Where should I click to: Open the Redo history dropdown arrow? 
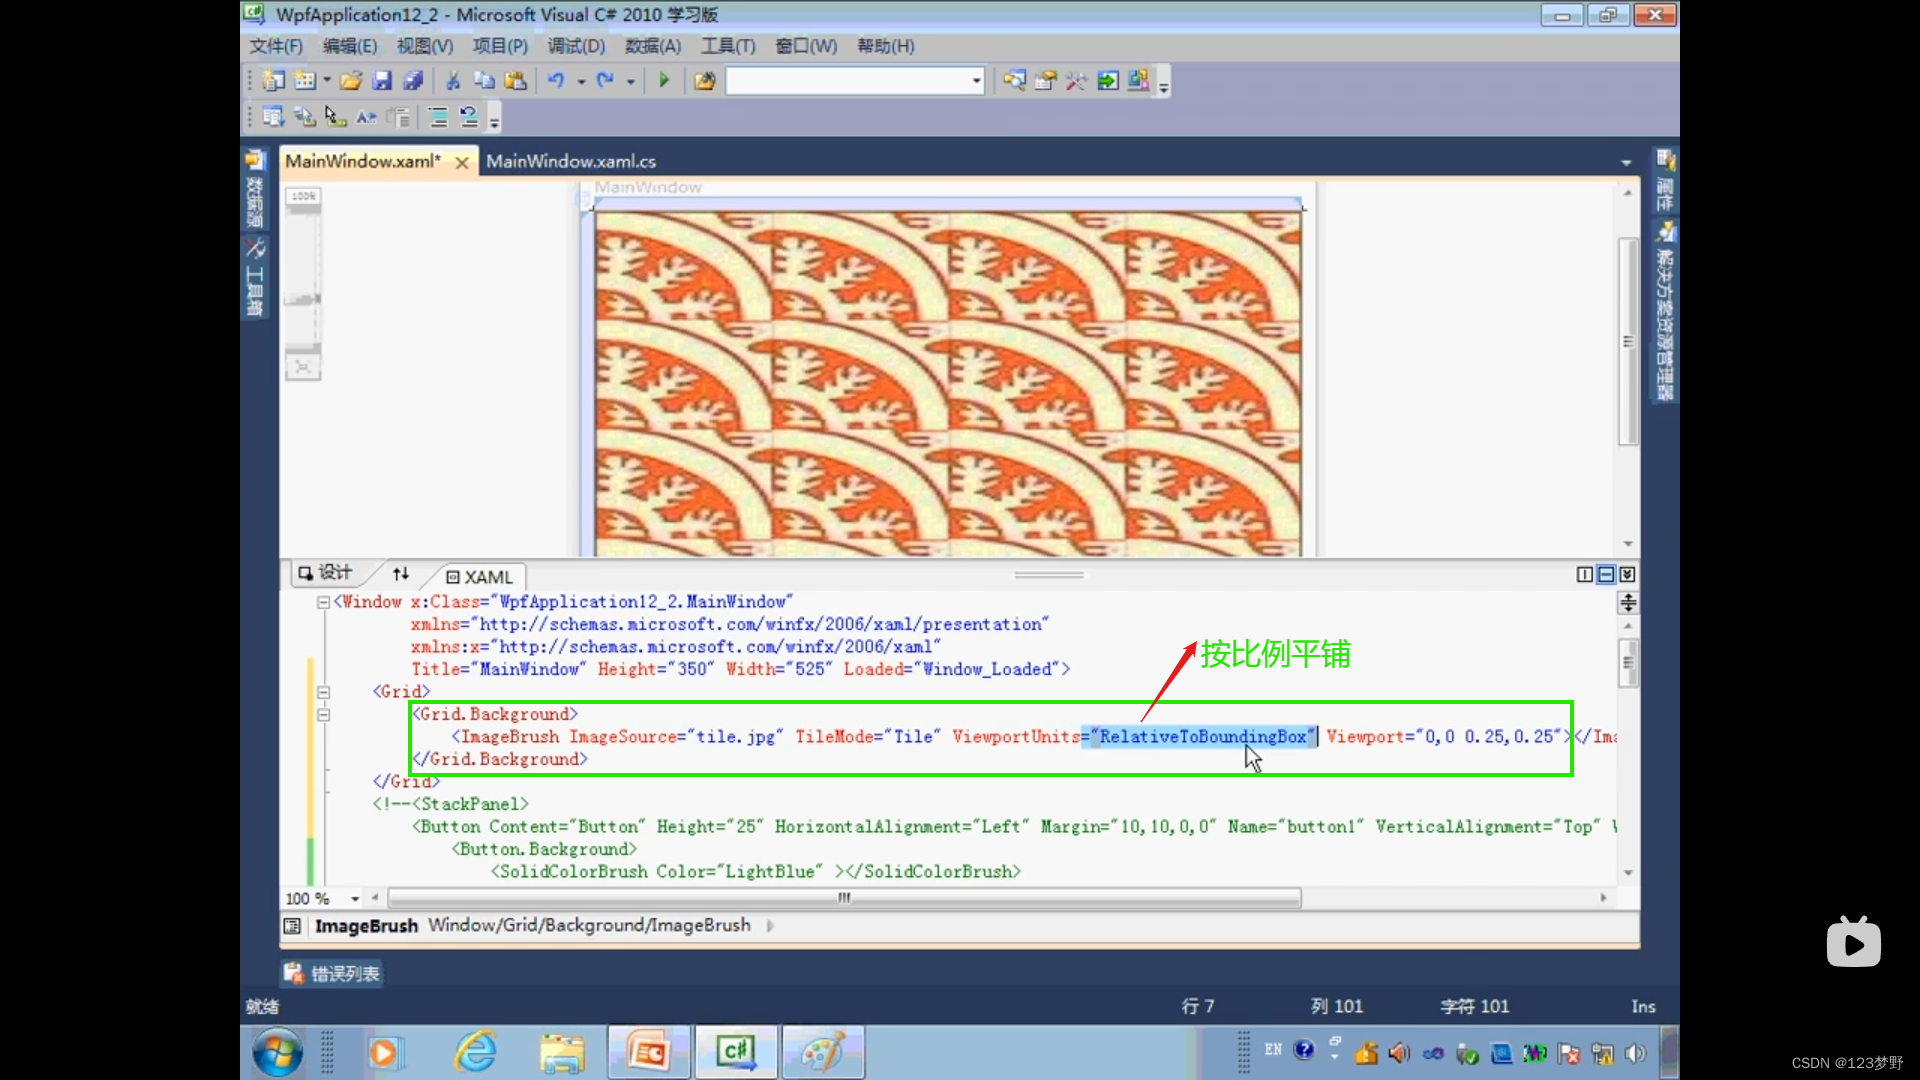[x=631, y=82]
